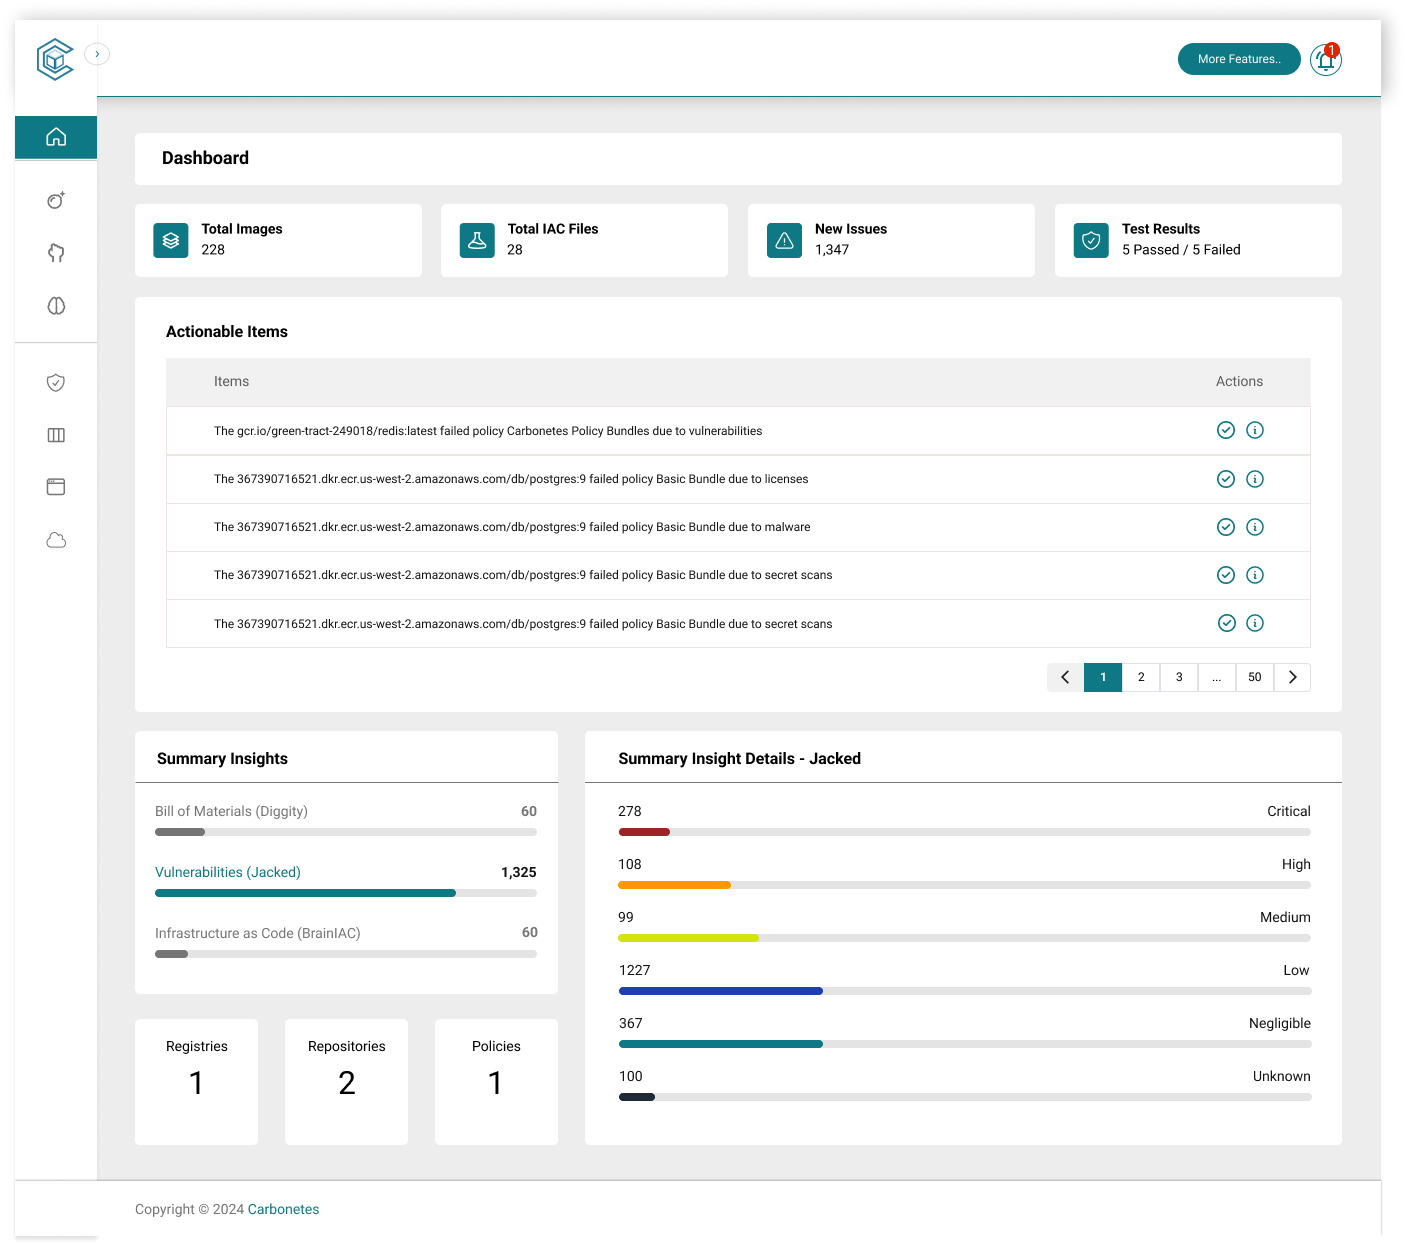Go to previous page of actionable items
1406x1244 pixels.
1065,677
